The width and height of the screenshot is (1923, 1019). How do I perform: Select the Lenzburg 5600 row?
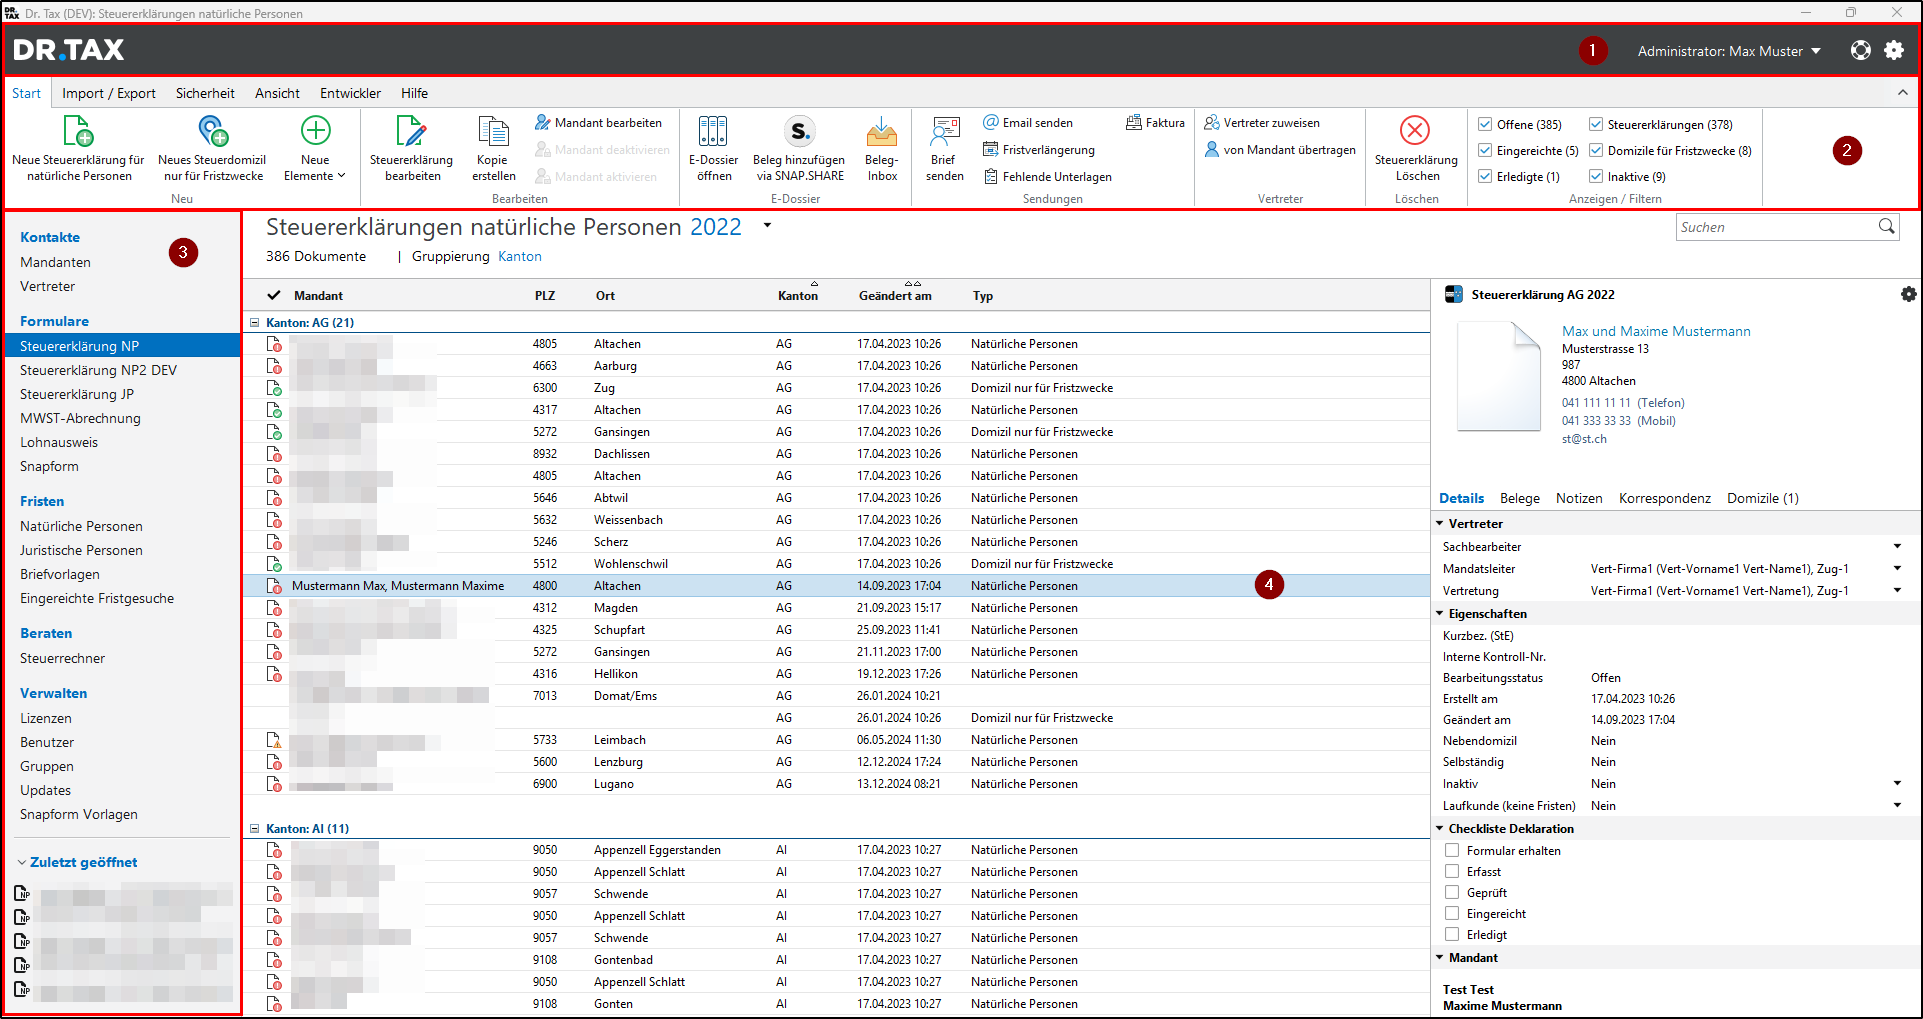tap(836, 762)
